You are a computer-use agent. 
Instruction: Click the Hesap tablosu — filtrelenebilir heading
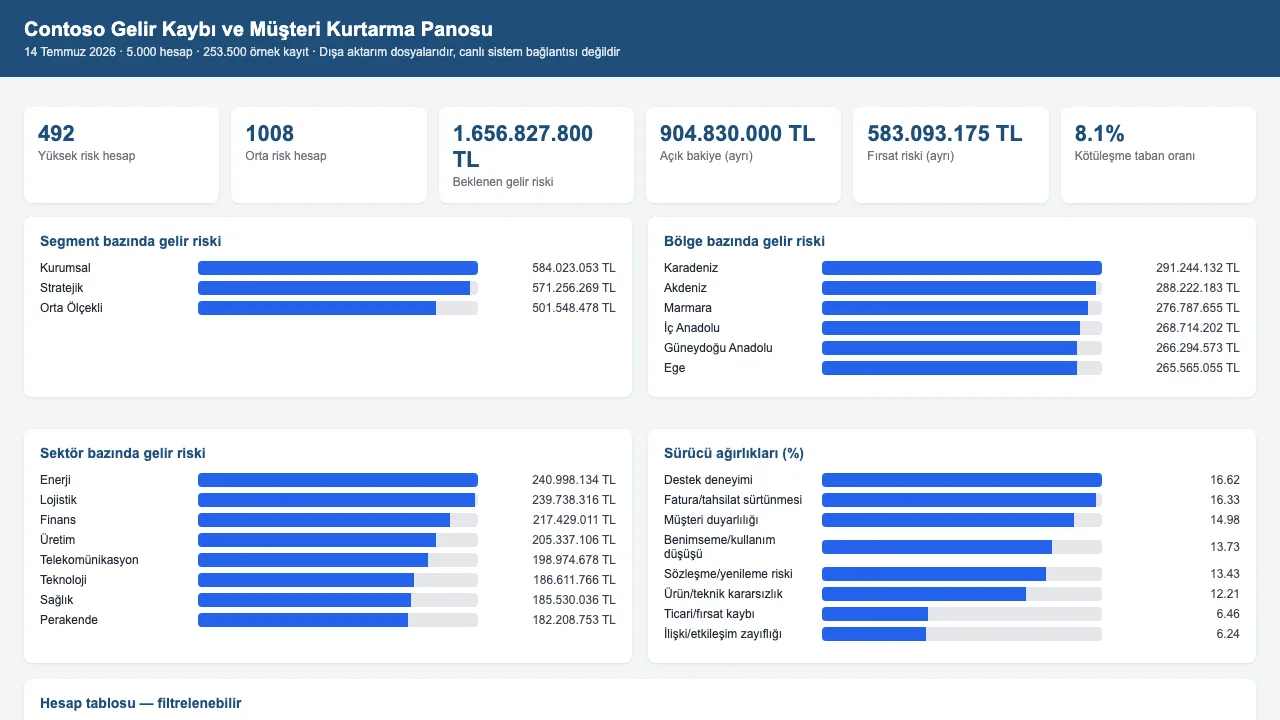(140, 703)
